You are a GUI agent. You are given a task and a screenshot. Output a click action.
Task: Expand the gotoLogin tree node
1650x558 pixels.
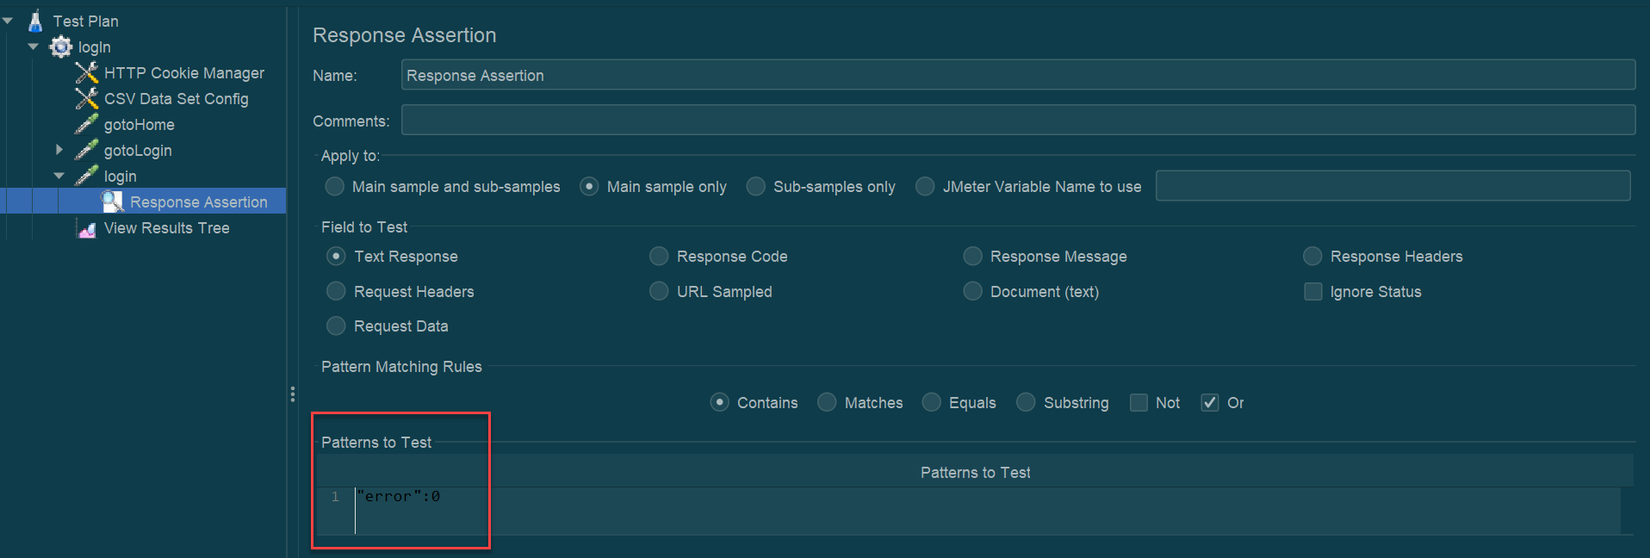point(59,150)
